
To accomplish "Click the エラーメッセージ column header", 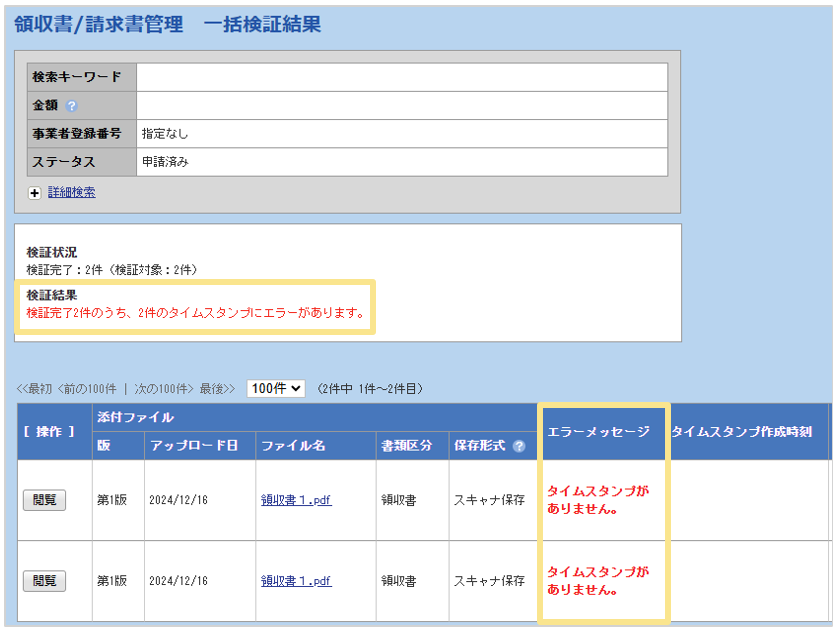I will coord(599,432).
